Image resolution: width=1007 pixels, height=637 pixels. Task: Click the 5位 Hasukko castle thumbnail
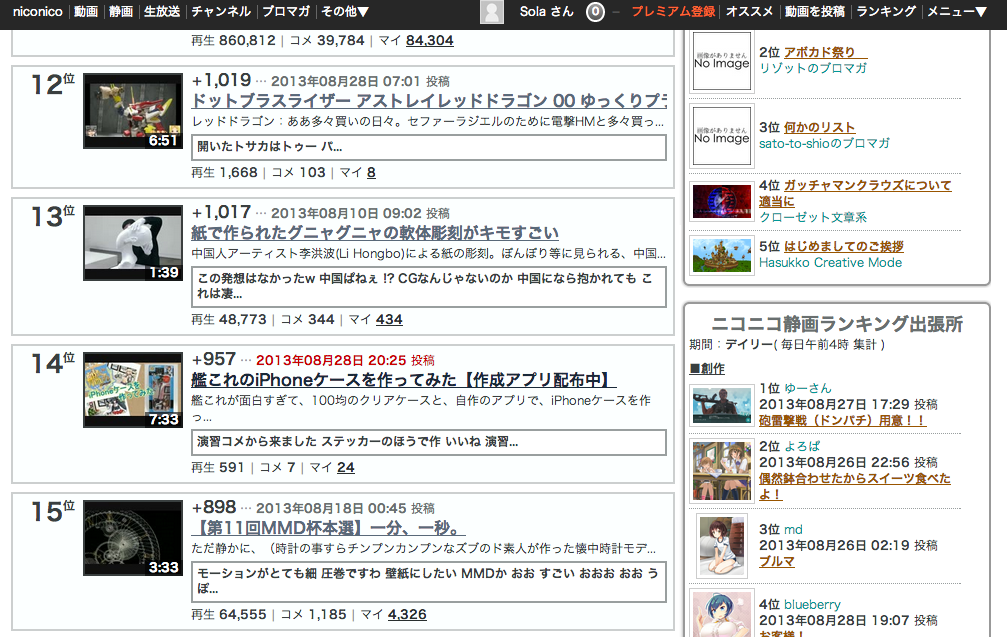(x=722, y=255)
